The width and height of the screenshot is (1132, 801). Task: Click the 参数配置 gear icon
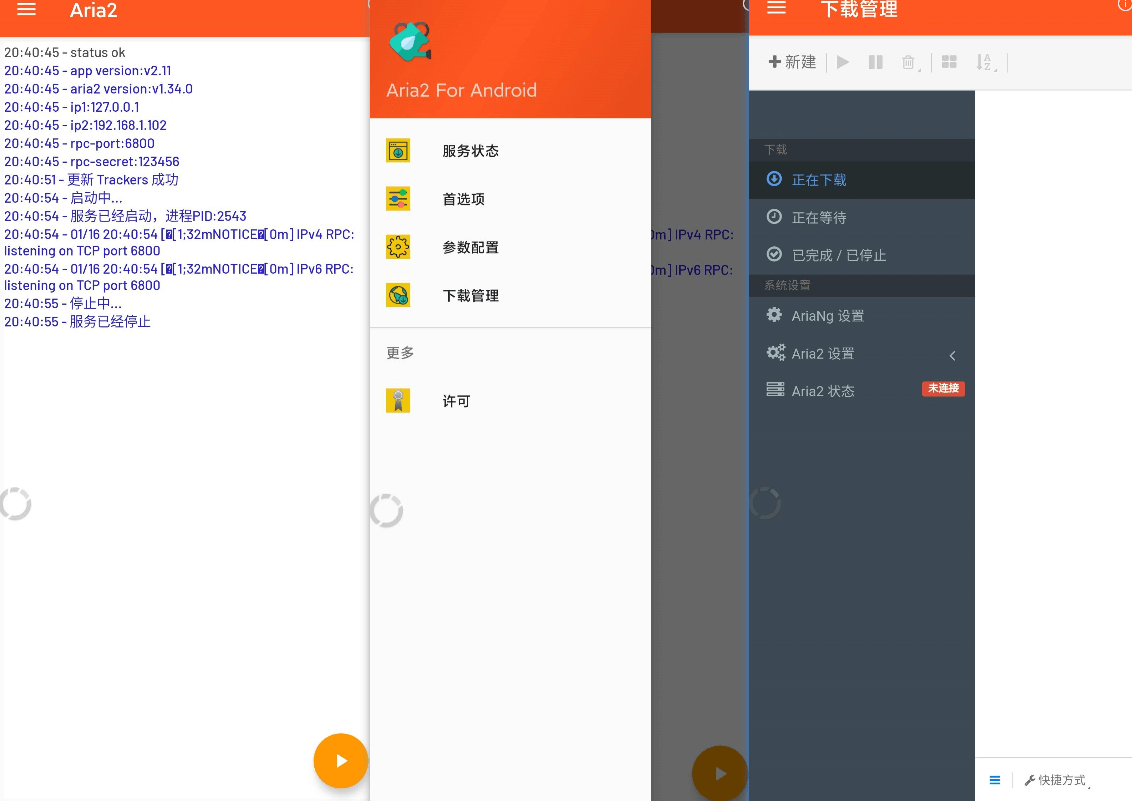point(398,247)
